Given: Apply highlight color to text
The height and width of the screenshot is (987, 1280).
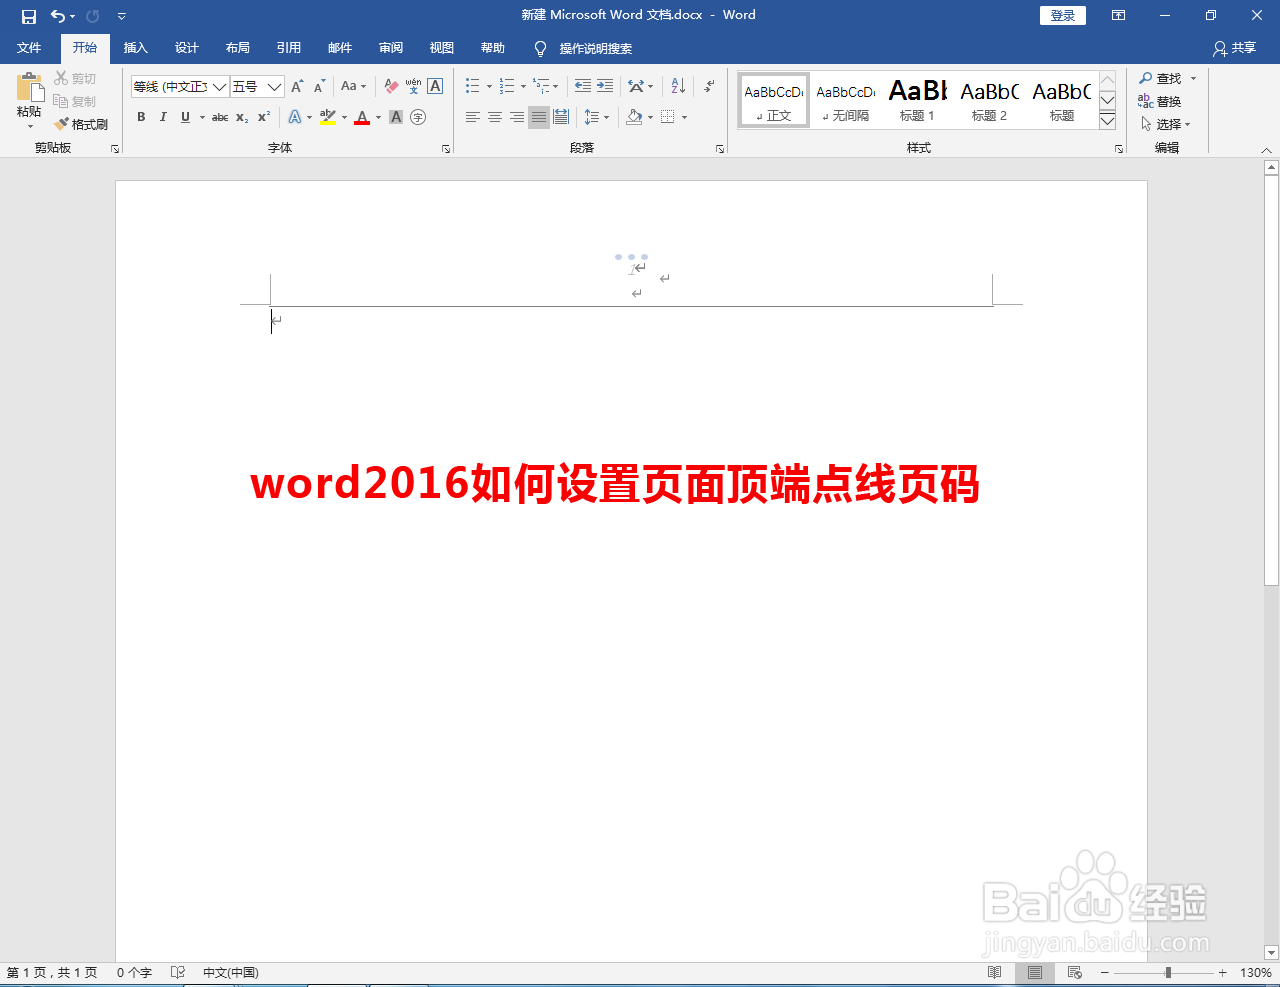Looking at the screenshot, I should click(x=328, y=118).
